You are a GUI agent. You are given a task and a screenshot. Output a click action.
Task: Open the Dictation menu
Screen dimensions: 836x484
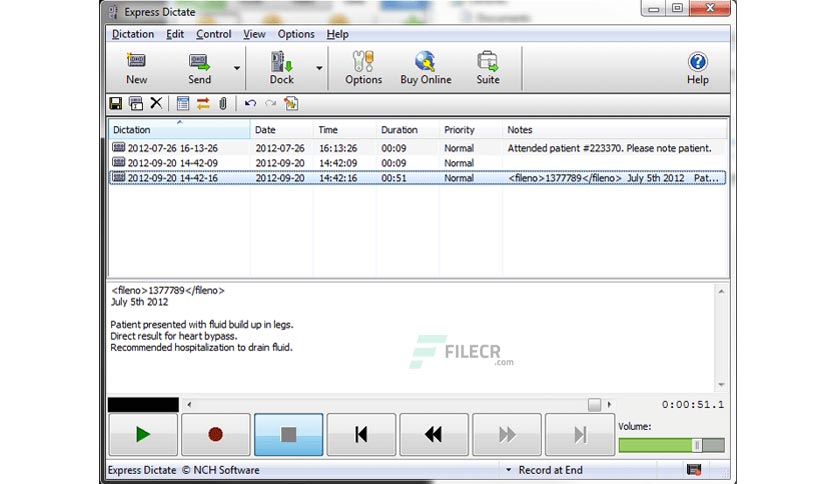[x=133, y=34]
